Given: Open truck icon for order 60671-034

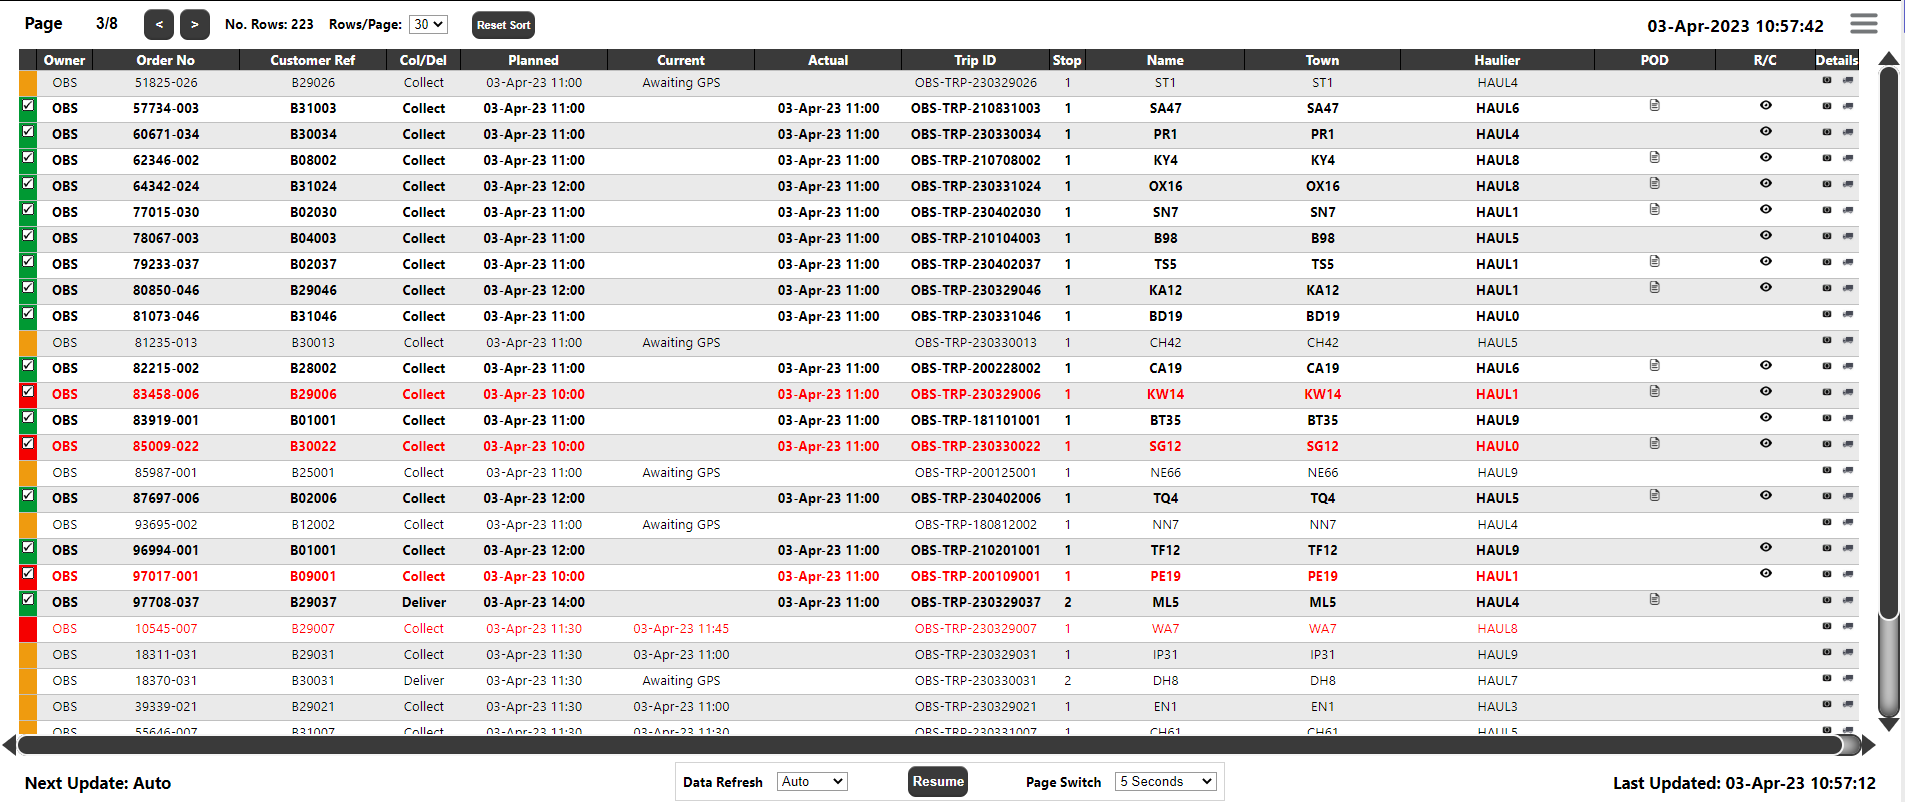Looking at the screenshot, I should pyautogui.click(x=1848, y=132).
